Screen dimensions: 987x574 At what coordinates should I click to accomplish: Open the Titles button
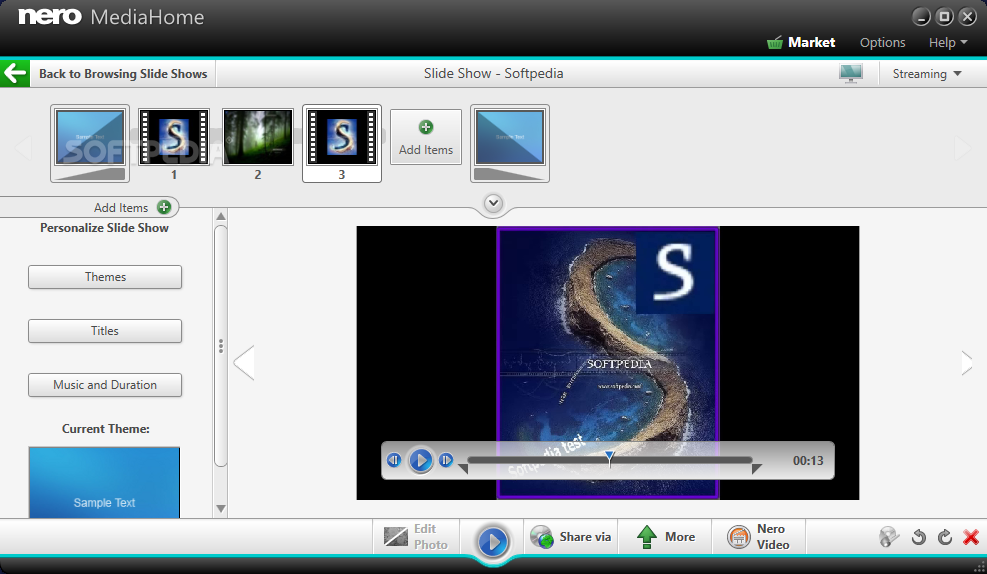tap(105, 331)
